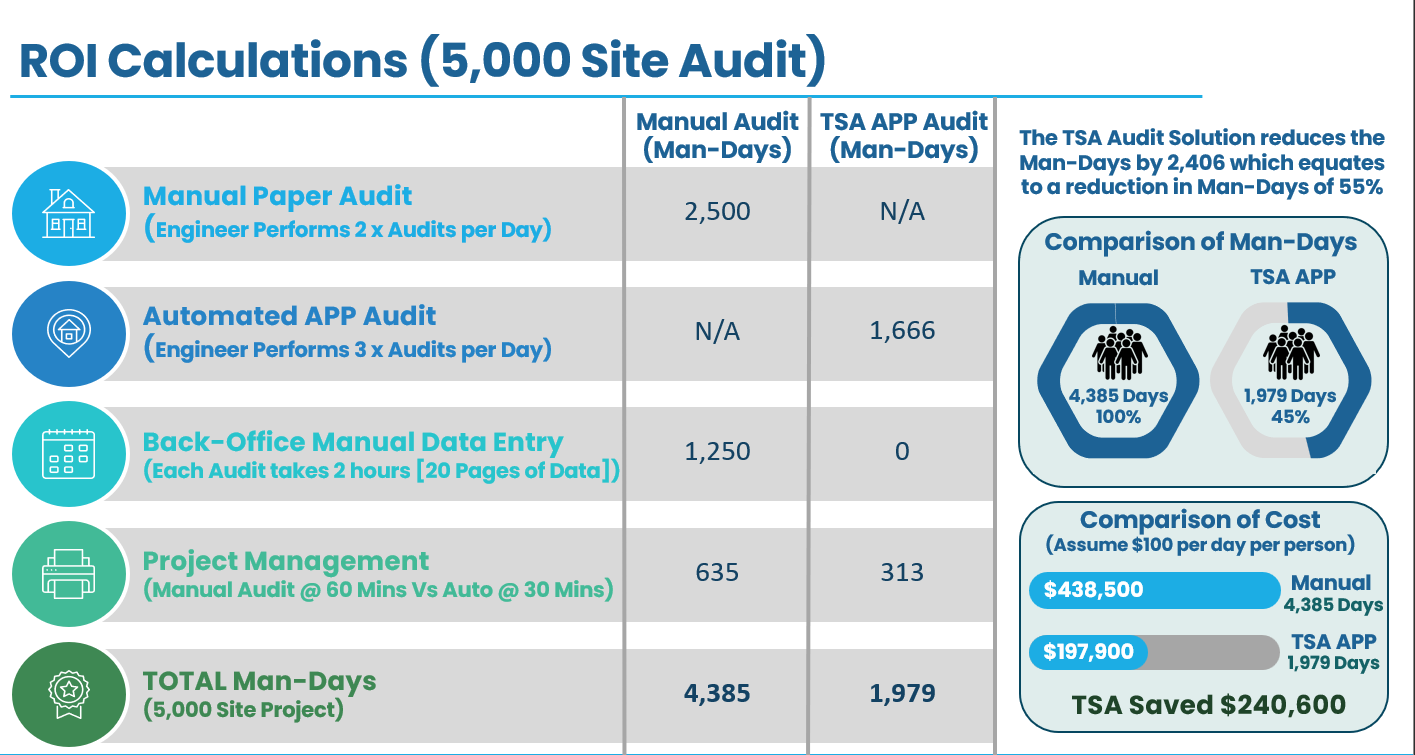The width and height of the screenshot is (1415, 755).
Task: Select the TOTAL Man-Days row label
Action: (x=259, y=681)
